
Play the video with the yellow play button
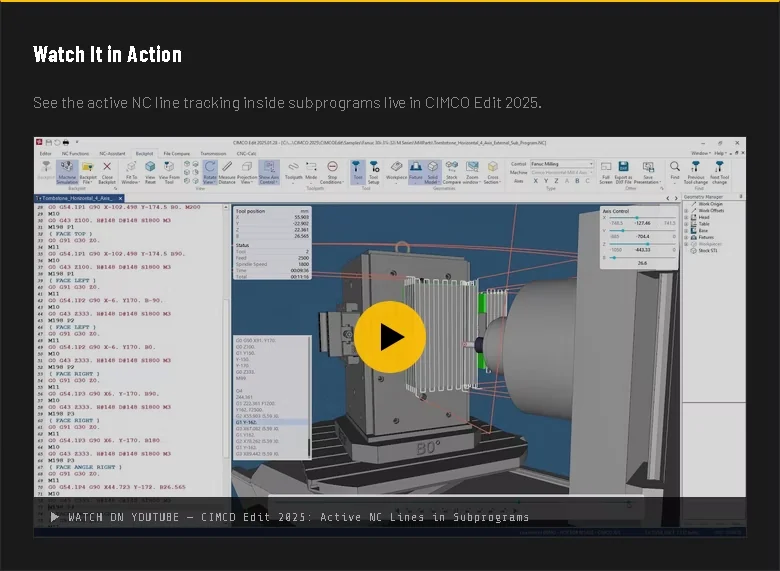(390, 337)
